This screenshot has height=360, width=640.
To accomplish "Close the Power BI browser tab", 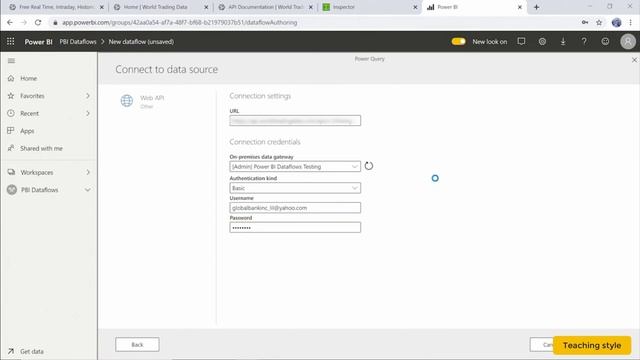I will point(520,7).
